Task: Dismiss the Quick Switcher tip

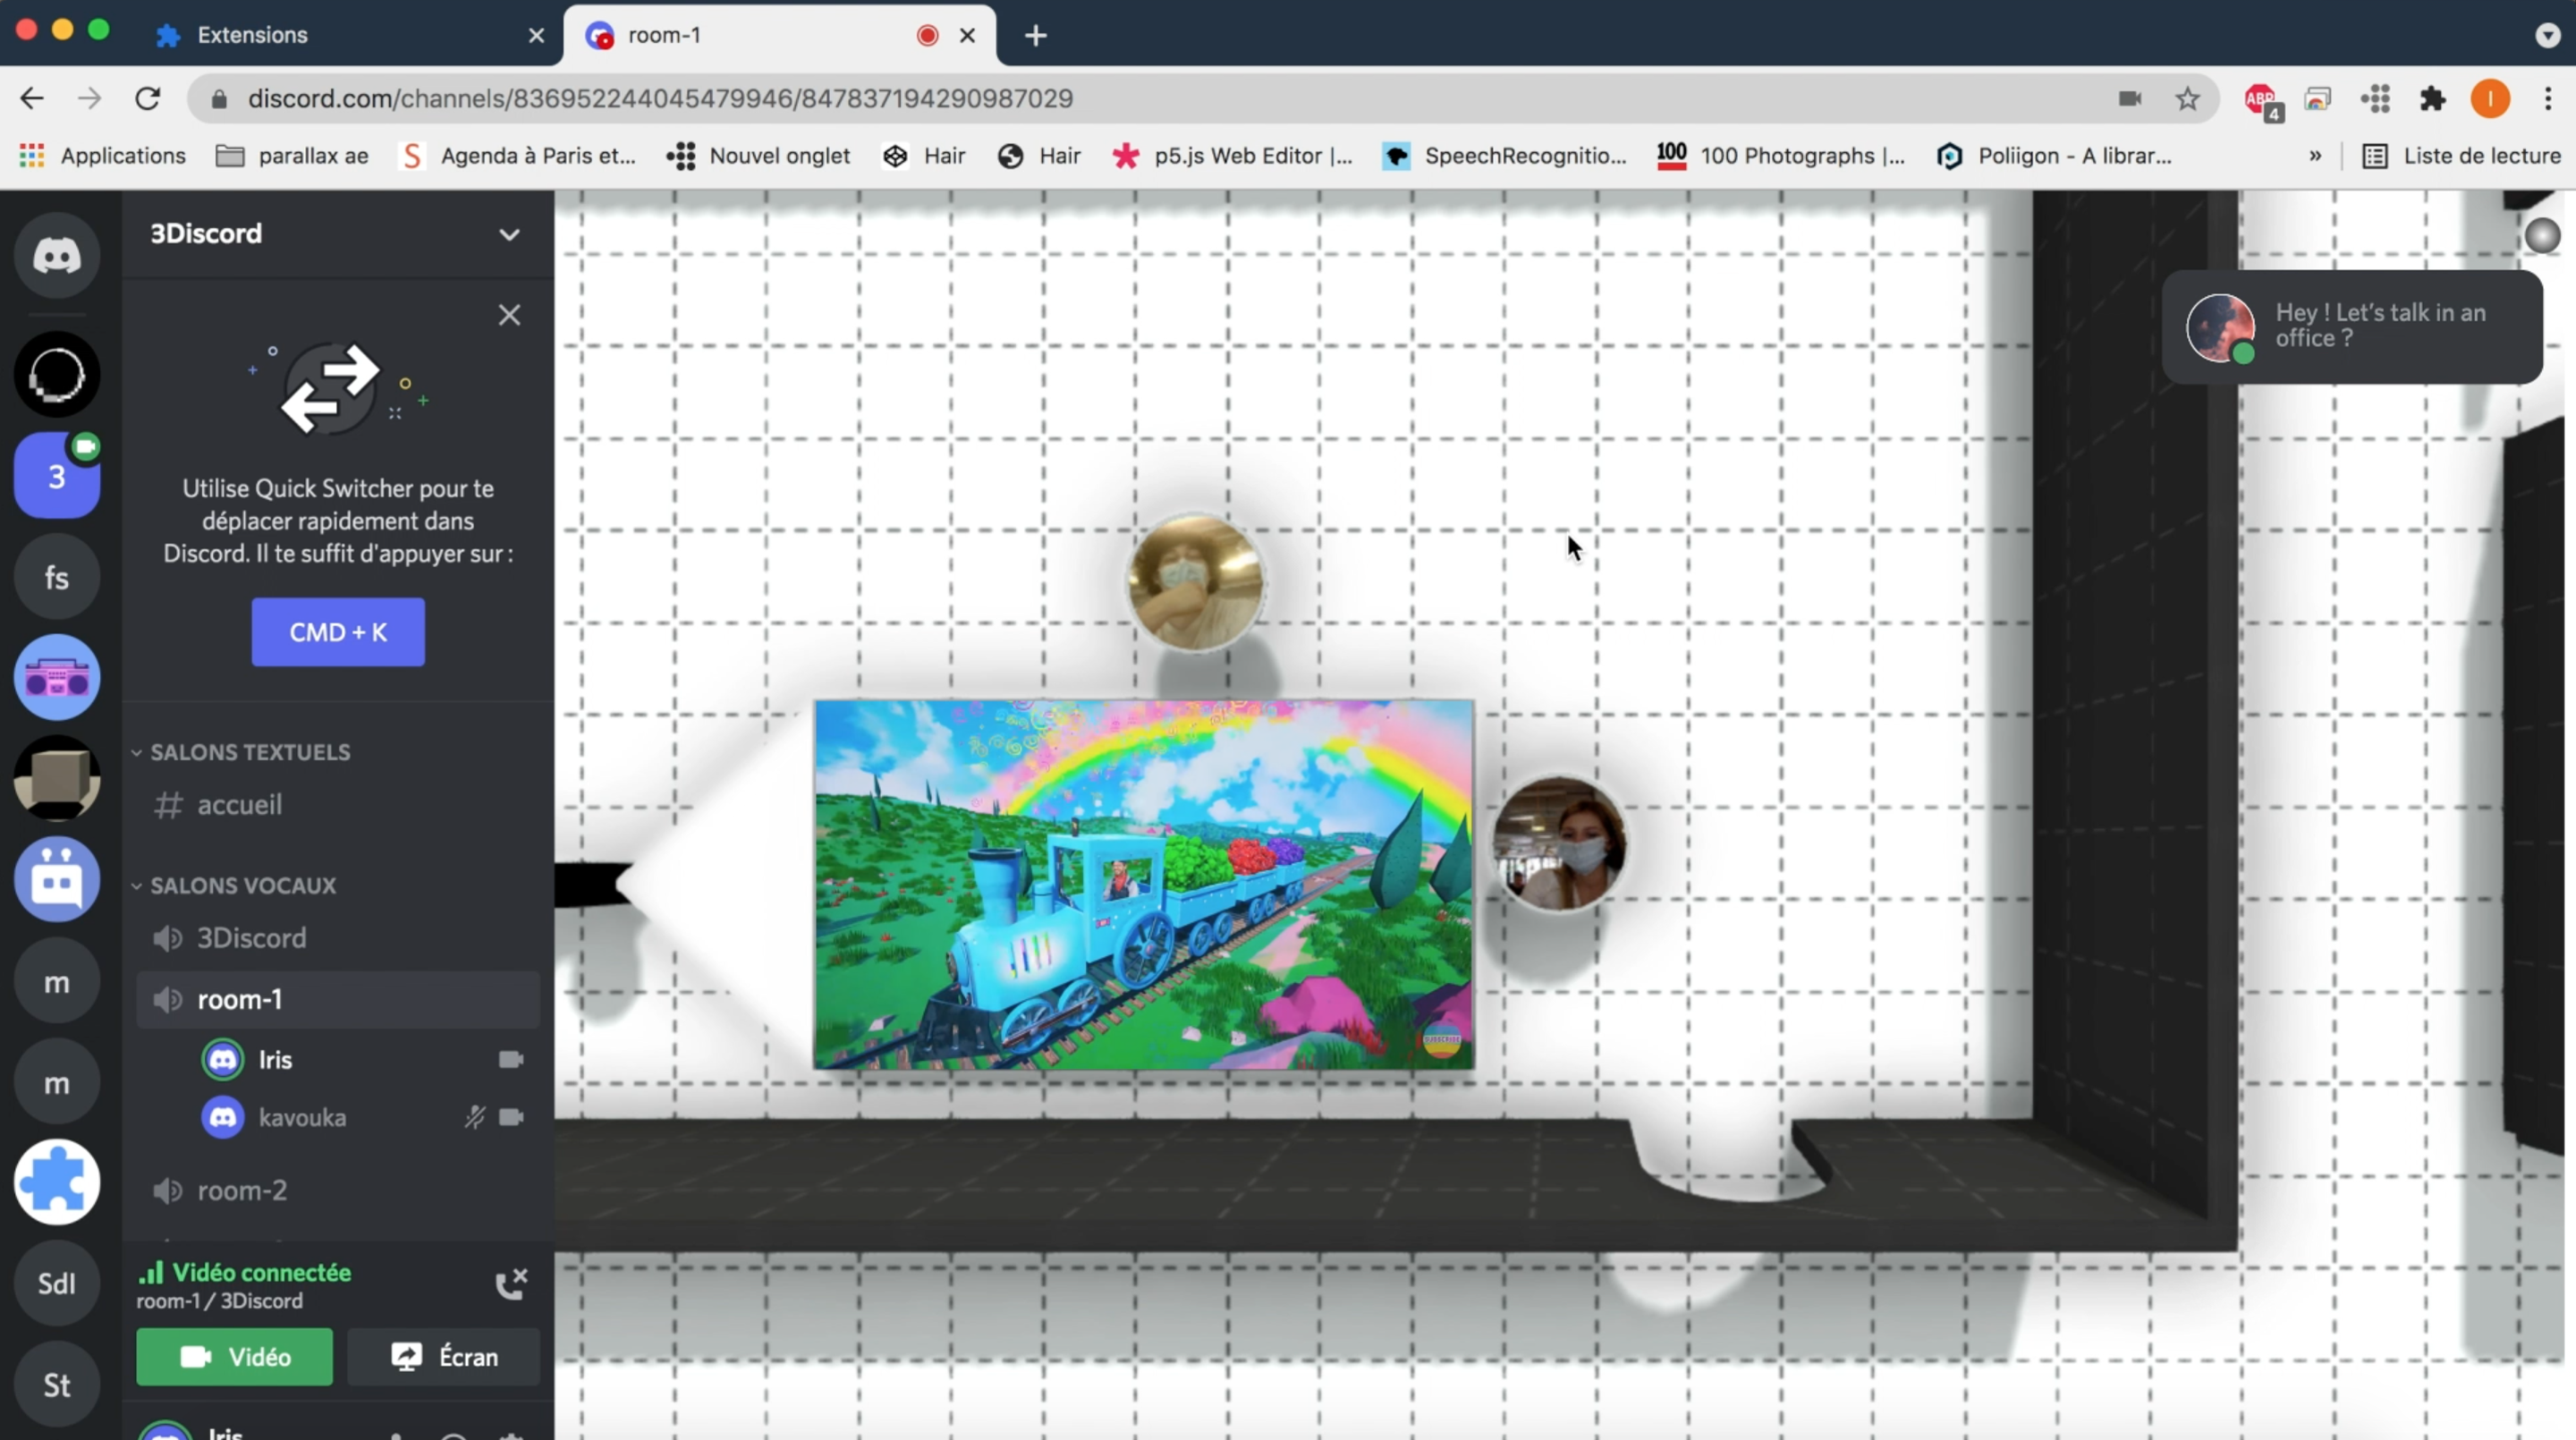Action: tap(509, 315)
